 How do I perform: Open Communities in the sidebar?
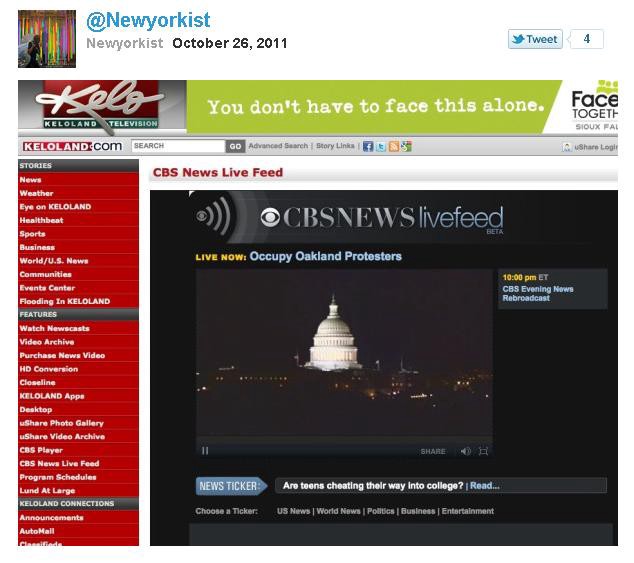click(x=78, y=274)
